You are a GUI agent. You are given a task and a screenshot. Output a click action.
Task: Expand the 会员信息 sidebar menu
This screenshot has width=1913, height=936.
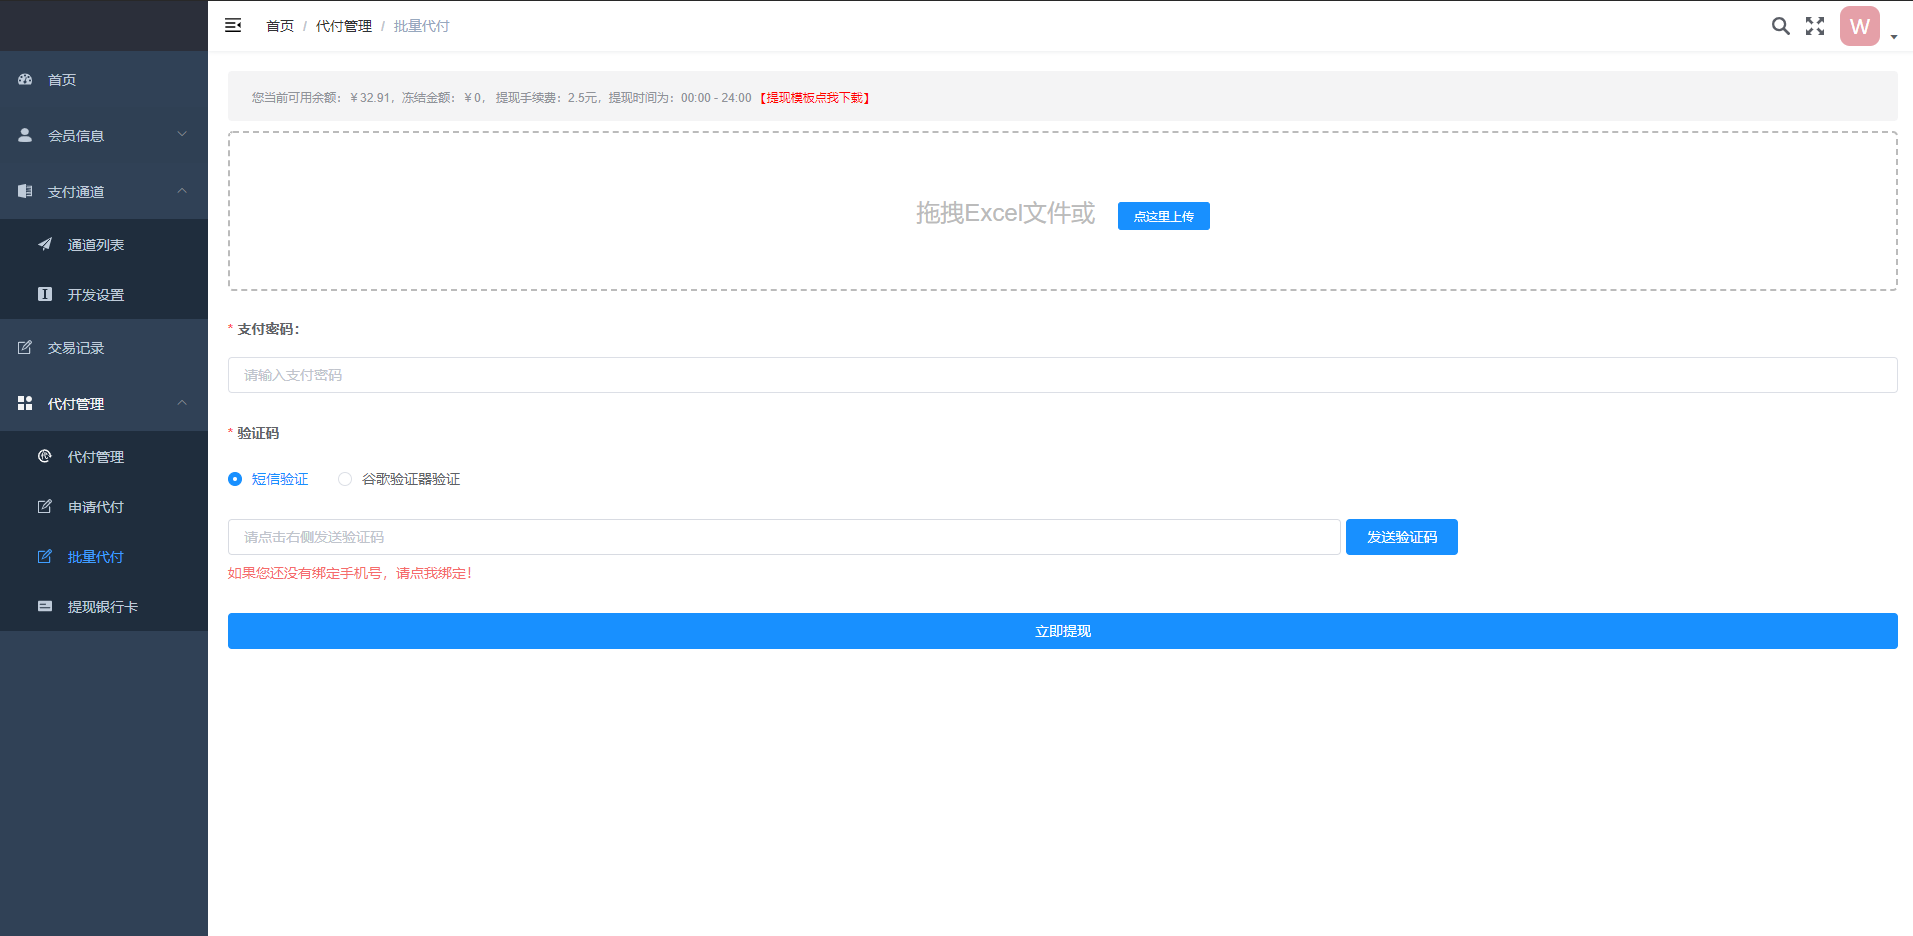[x=103, y=135]
